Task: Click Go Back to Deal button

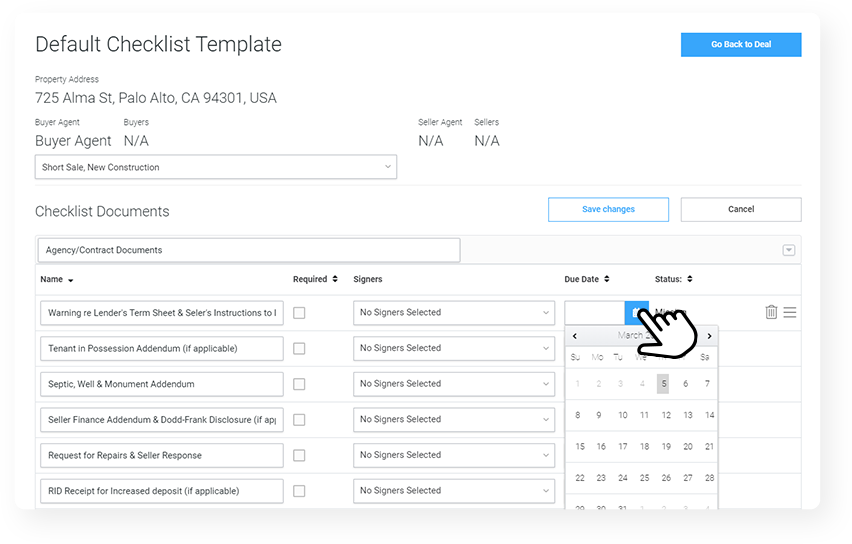Action: tap(740, 45)
